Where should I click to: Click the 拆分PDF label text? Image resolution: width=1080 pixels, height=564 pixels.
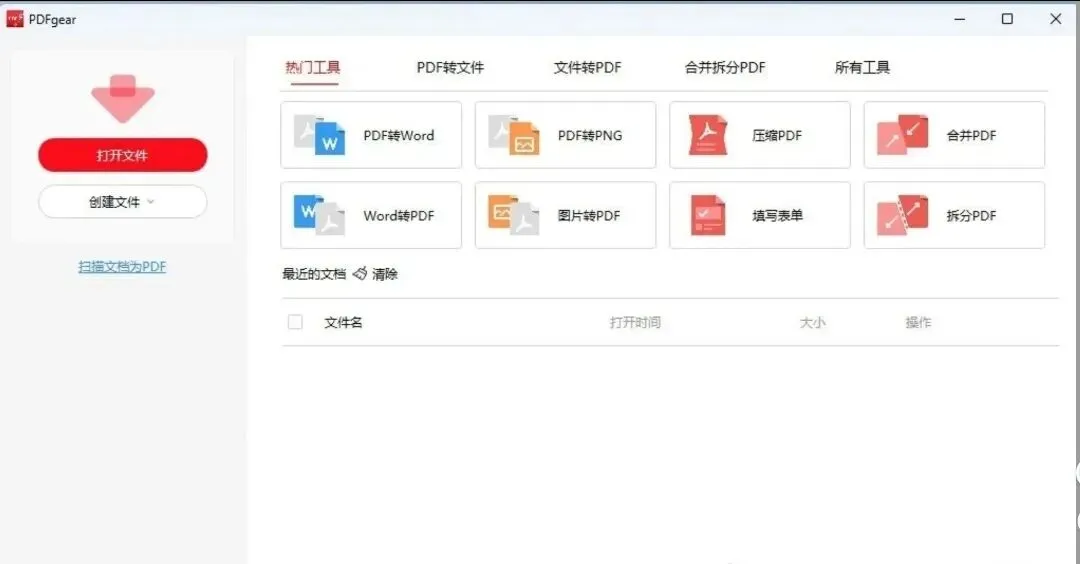coord(971,216)
